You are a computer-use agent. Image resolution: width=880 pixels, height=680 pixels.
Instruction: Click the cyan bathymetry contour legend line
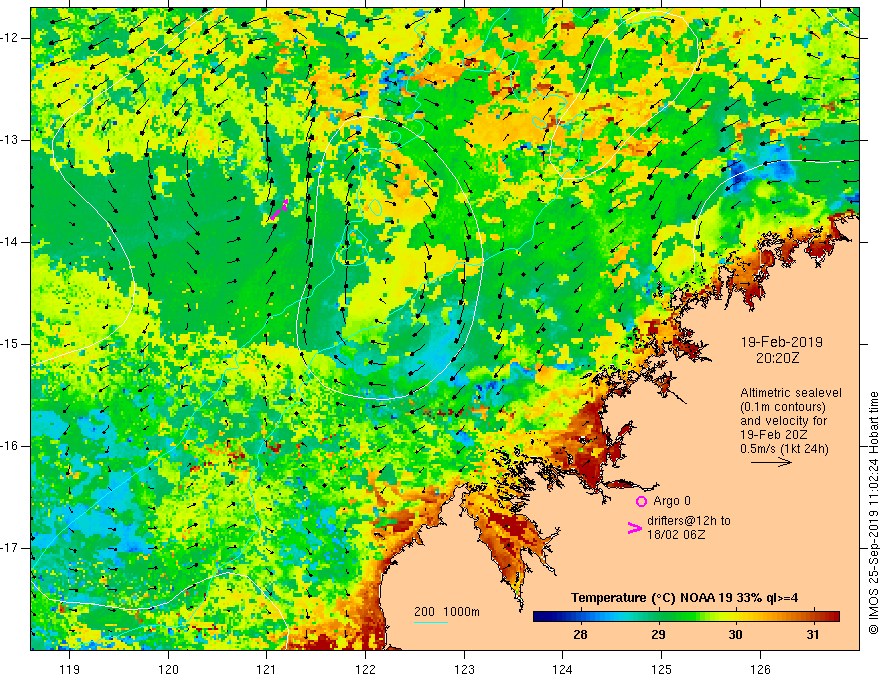click(x=430, y=622)
